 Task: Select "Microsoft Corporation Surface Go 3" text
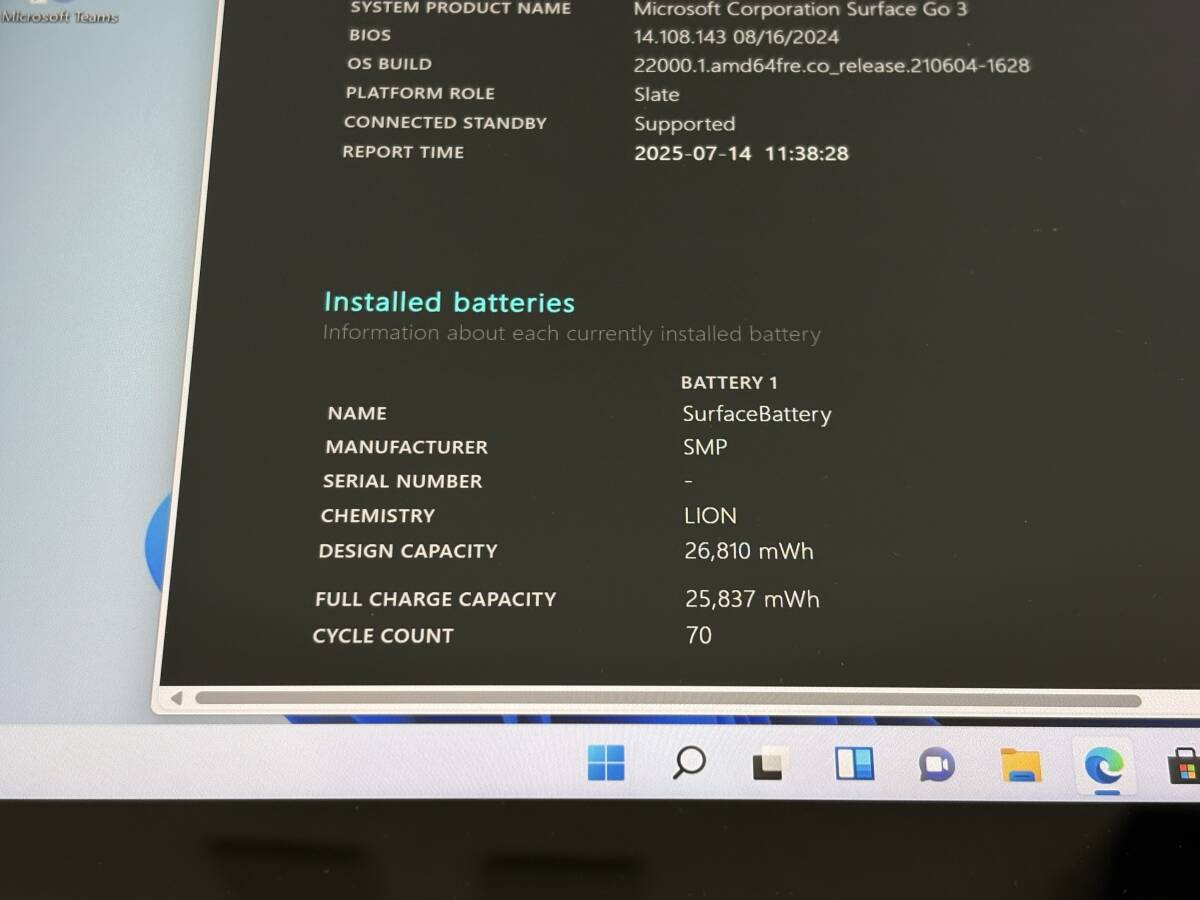coord(800,9)
